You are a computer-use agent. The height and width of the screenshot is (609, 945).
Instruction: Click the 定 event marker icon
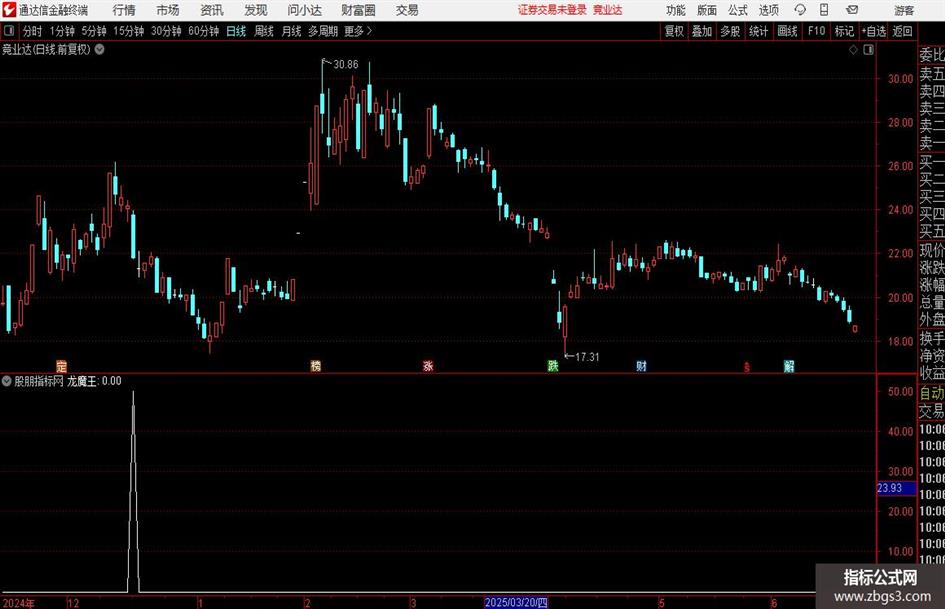click(x=61, y=366)
